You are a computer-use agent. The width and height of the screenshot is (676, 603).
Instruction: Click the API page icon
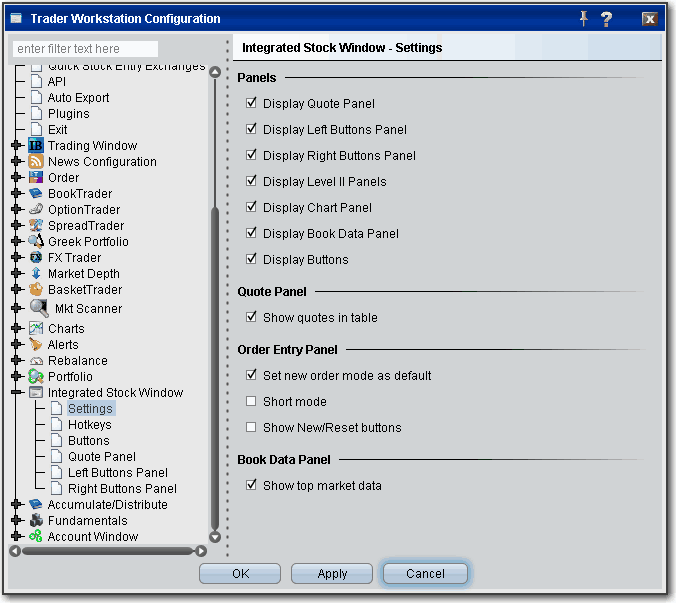coord(37,81)
